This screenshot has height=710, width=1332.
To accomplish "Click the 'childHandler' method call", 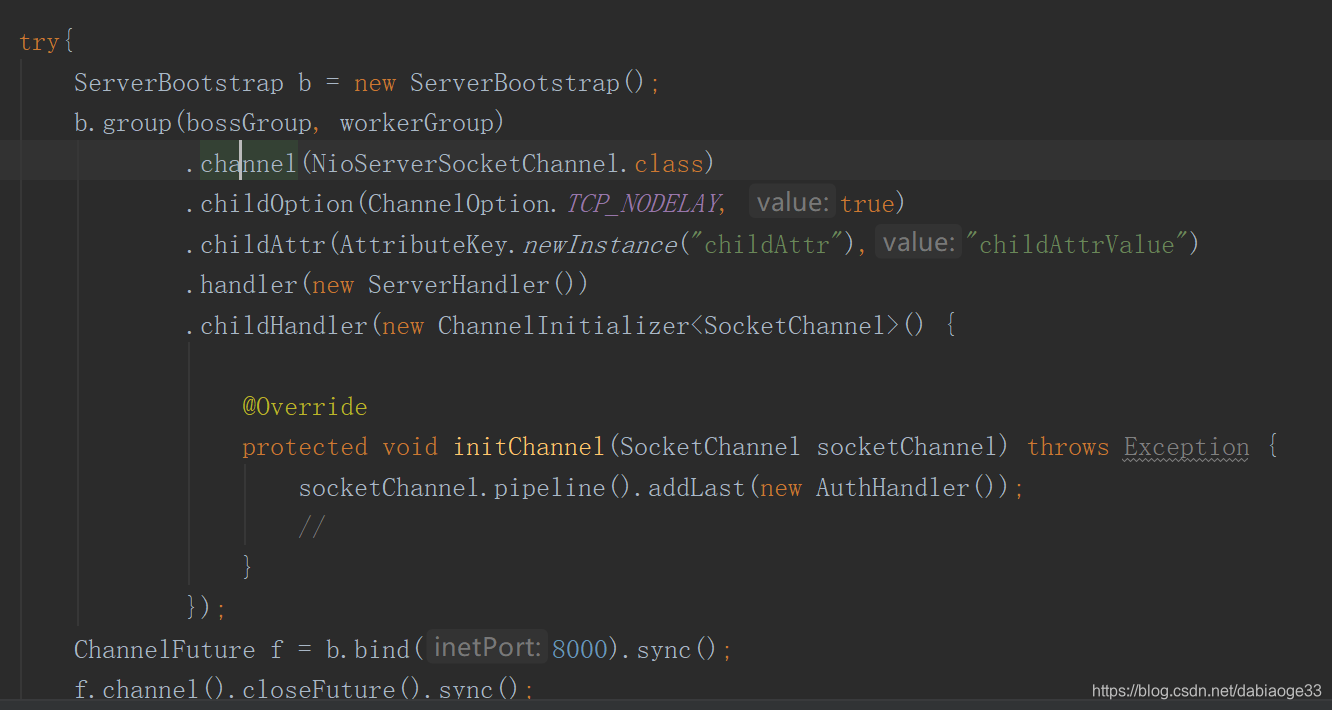I will 284,326.
